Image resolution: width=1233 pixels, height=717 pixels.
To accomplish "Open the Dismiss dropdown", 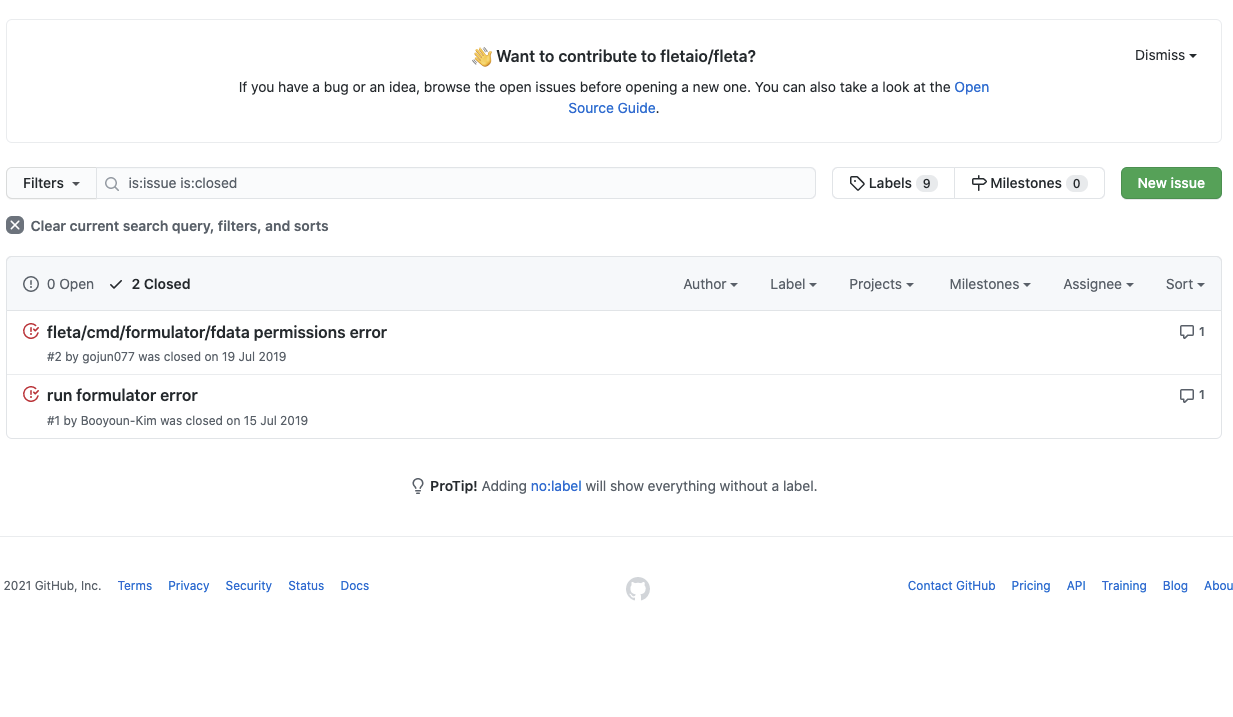I will point(1166,55).
